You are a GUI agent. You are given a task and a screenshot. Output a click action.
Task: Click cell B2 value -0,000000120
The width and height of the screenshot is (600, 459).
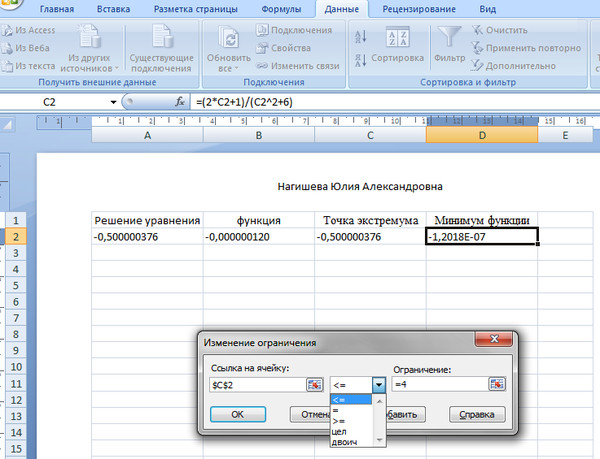click(x=259, y=237)
